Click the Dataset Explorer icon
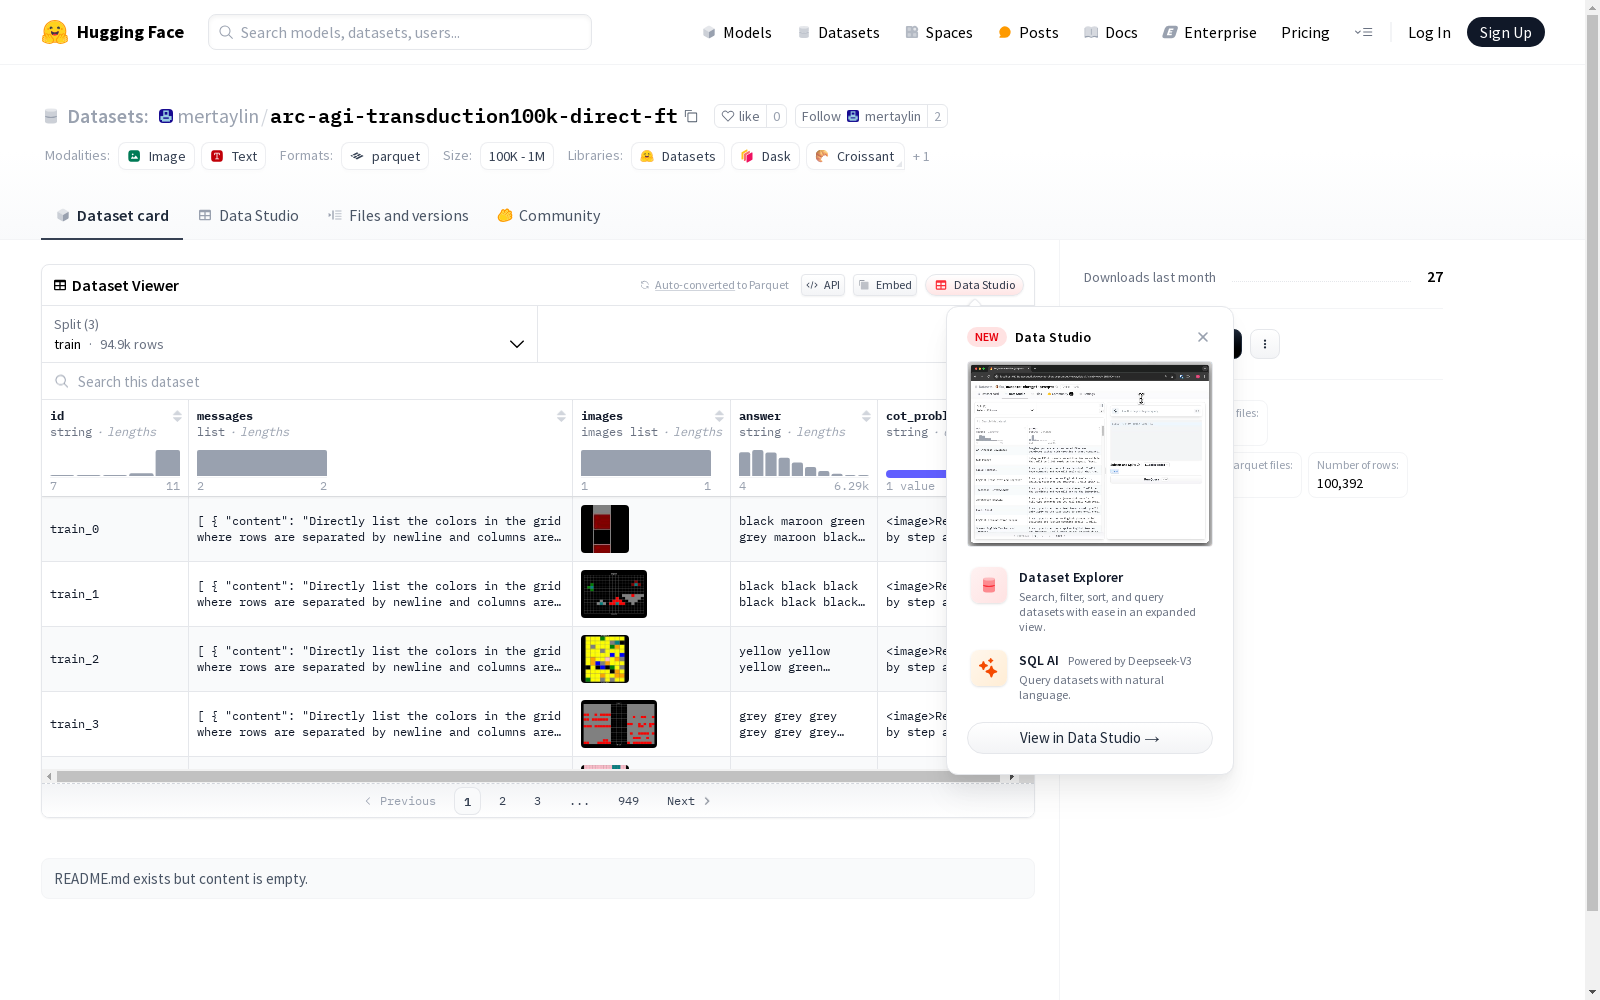 click(989, 586)
